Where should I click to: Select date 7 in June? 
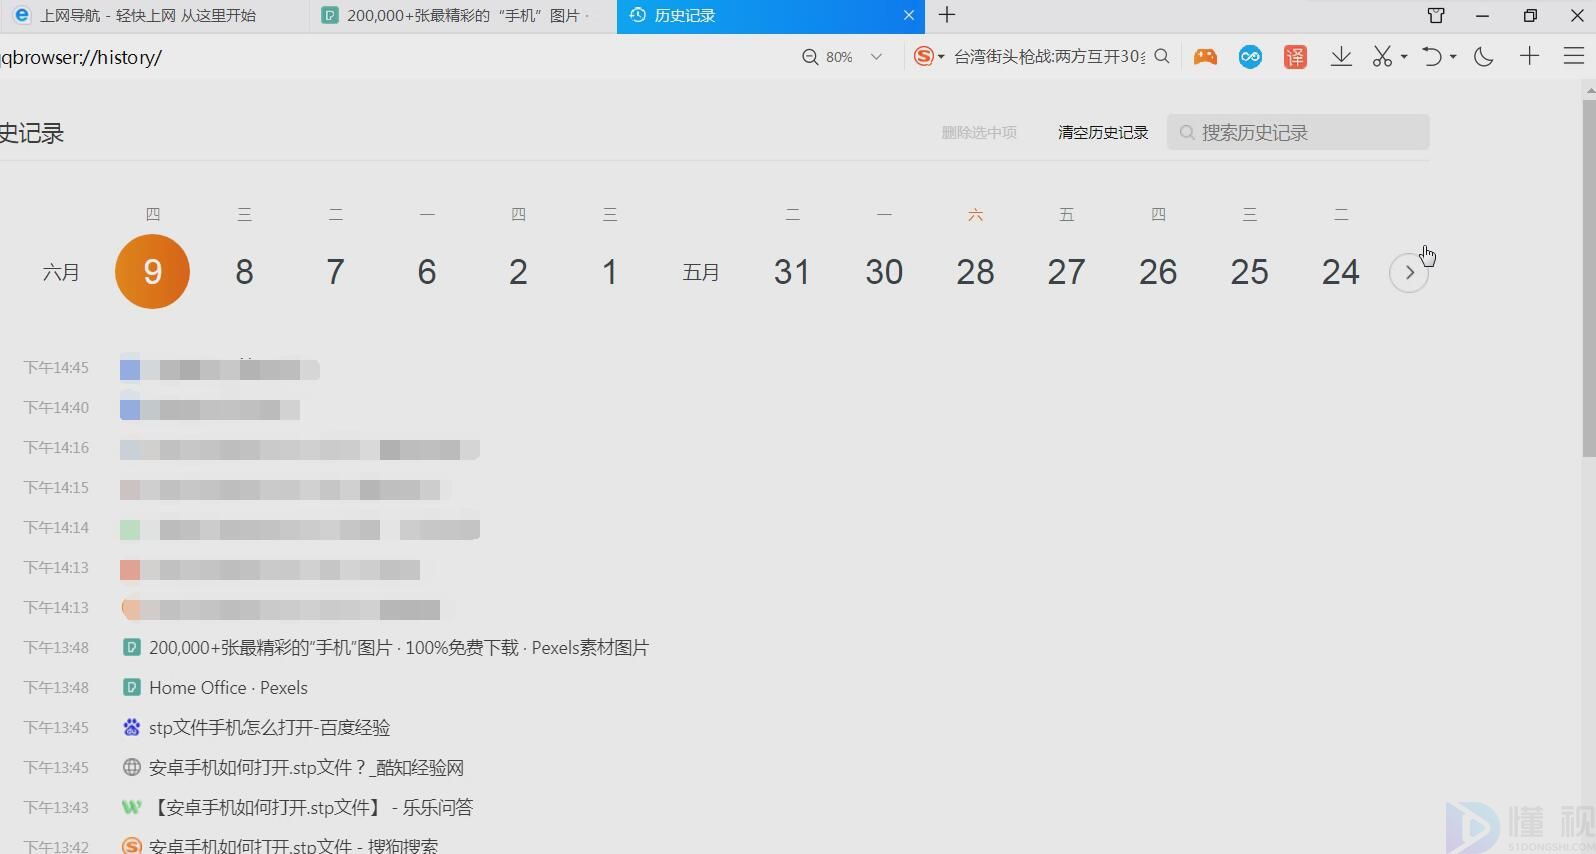335,271
